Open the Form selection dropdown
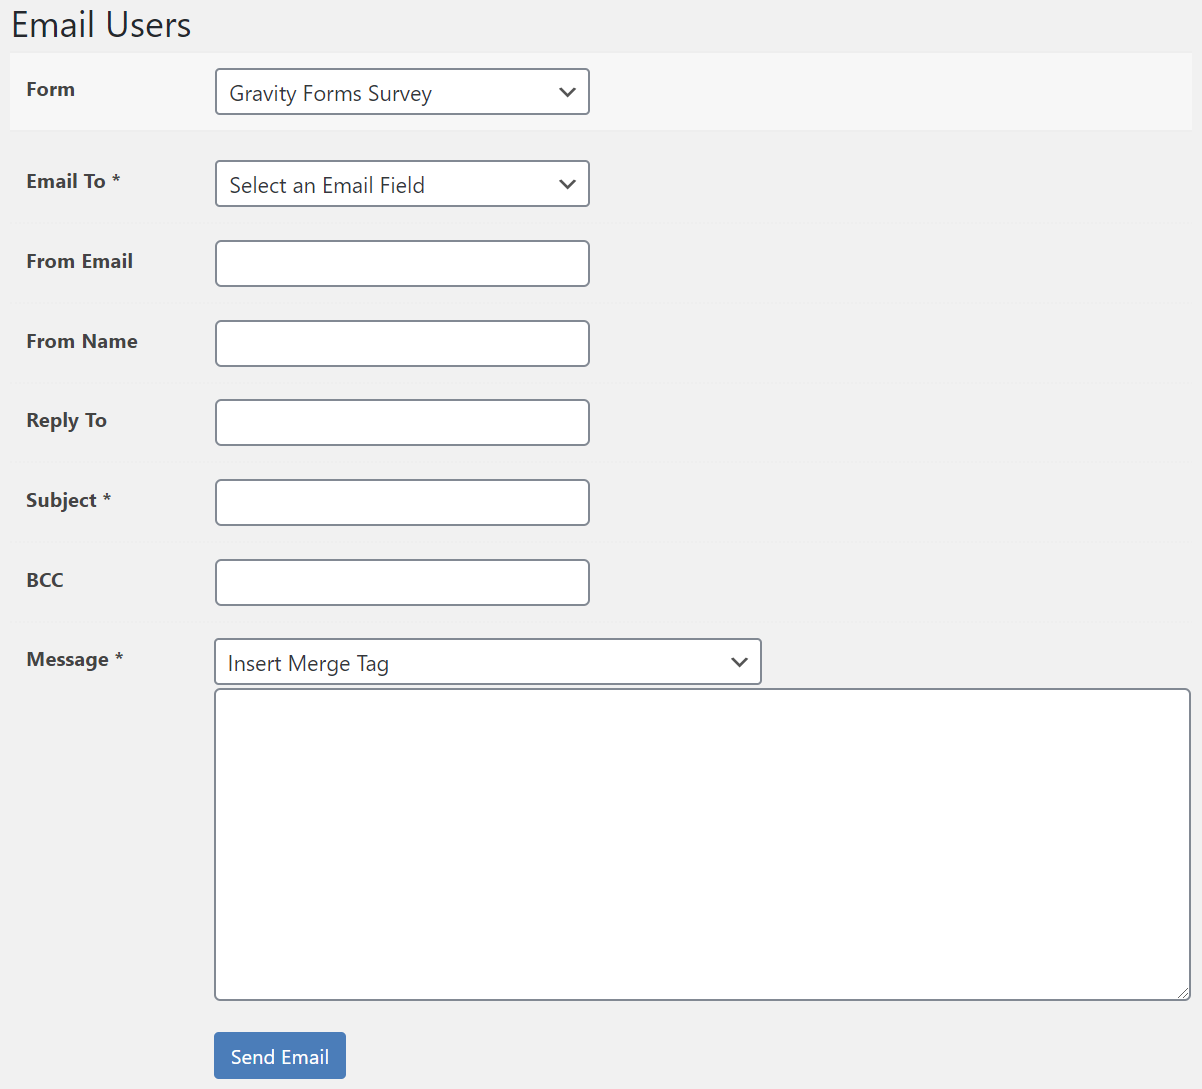The height and width of the screenshot is (1089, 1202). pos(401,91)
